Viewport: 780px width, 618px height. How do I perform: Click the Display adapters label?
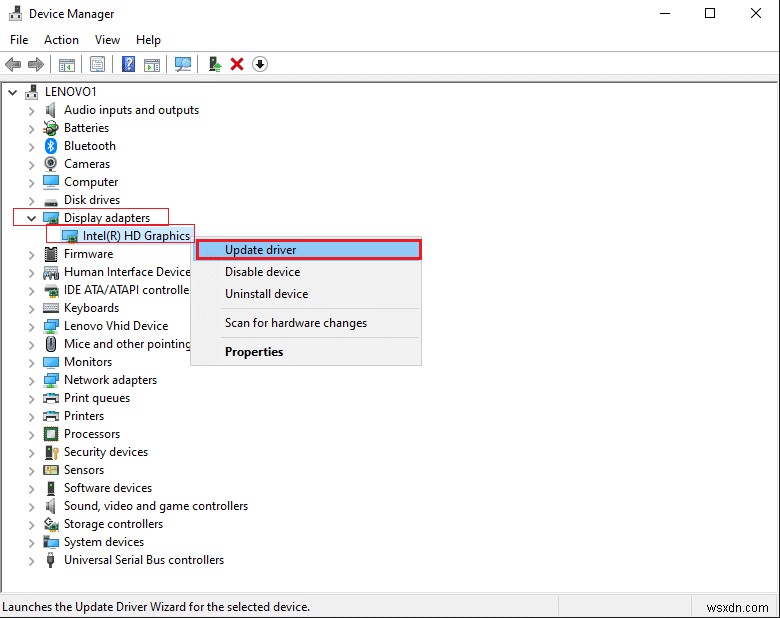(107, 218)
